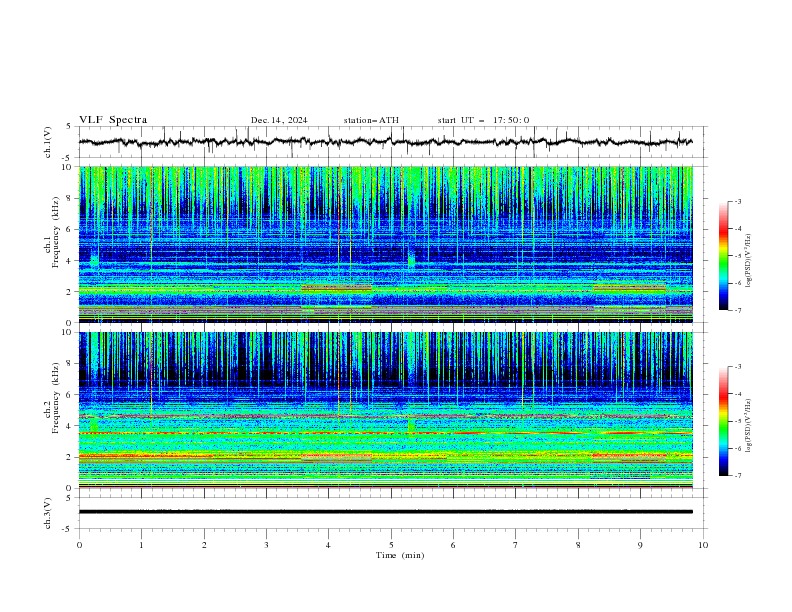Click the ch.1 voltage waveform trace

(385, 142)
